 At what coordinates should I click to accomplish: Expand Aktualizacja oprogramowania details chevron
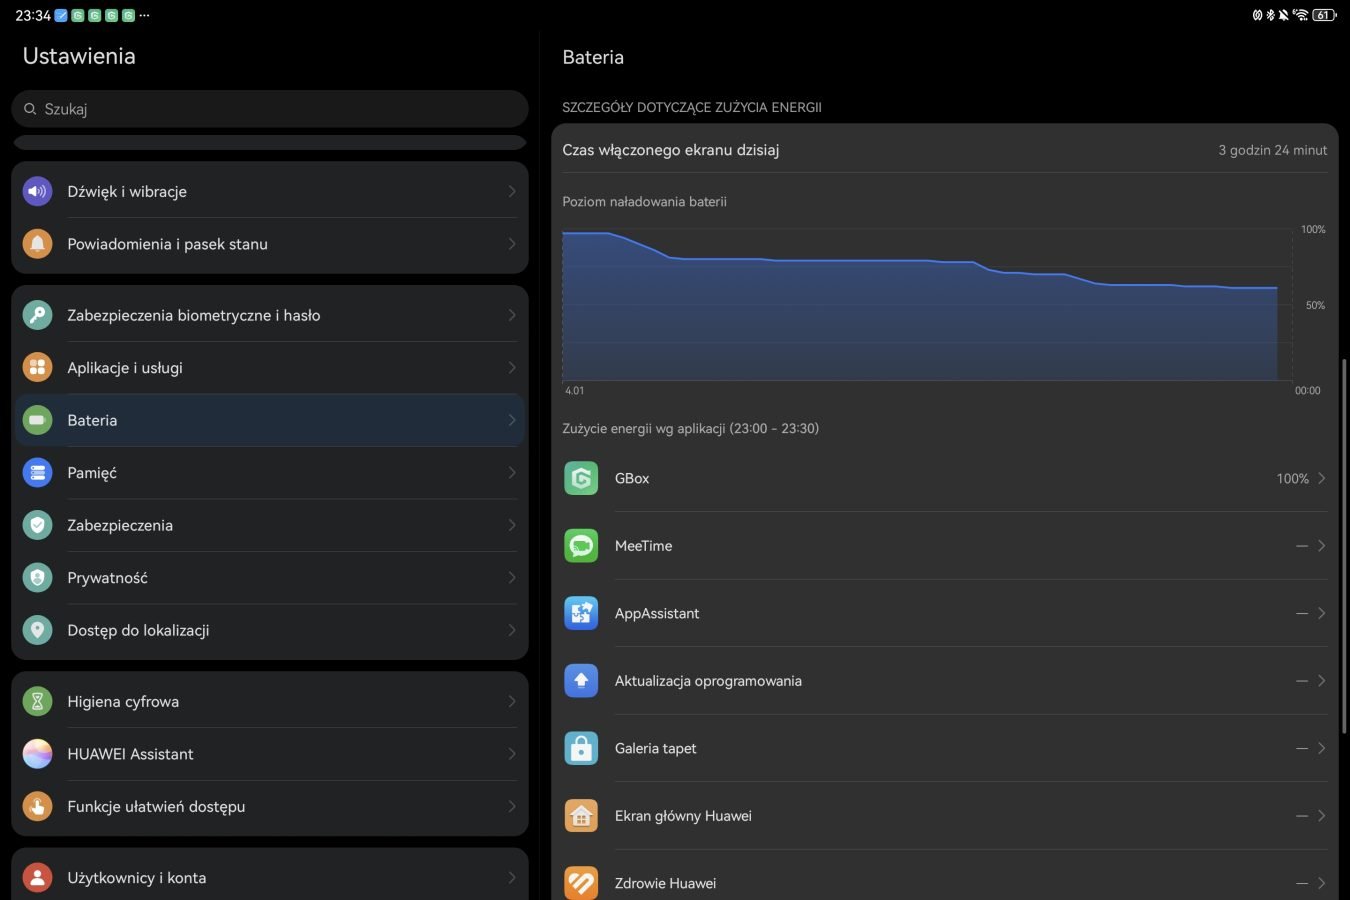1321,681
